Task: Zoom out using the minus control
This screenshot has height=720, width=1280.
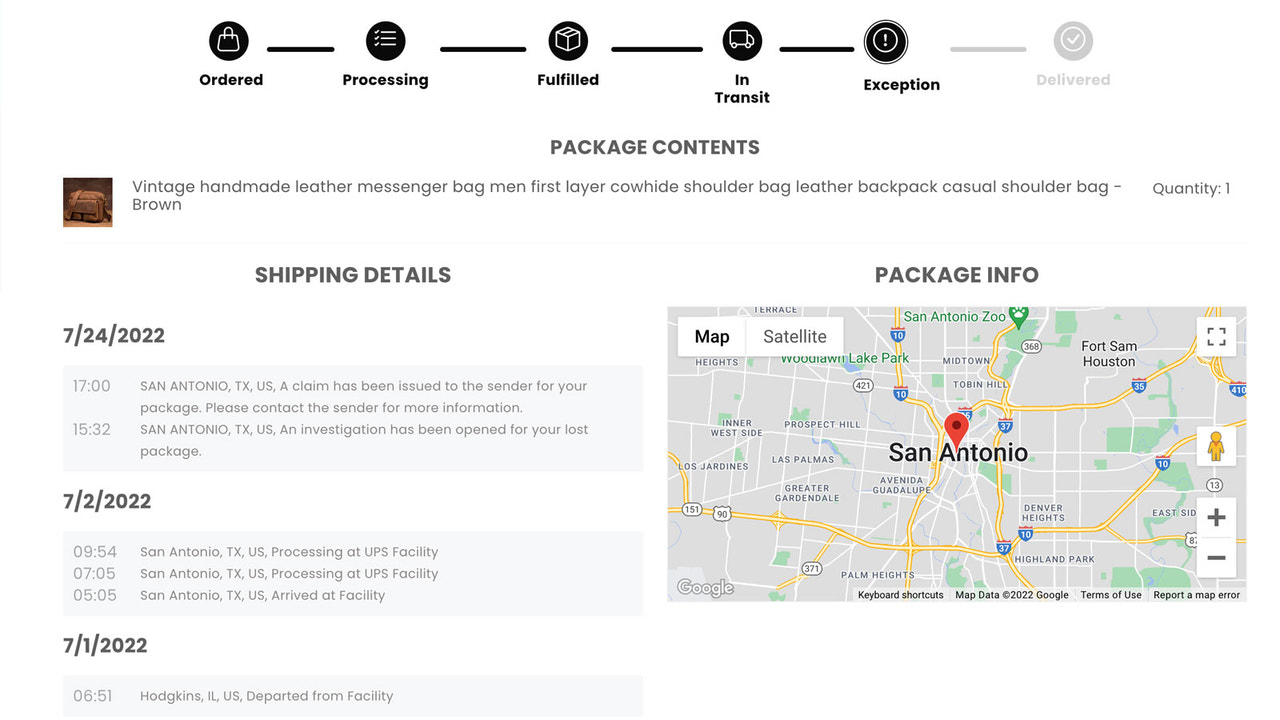Action: tap(1216, 558)
